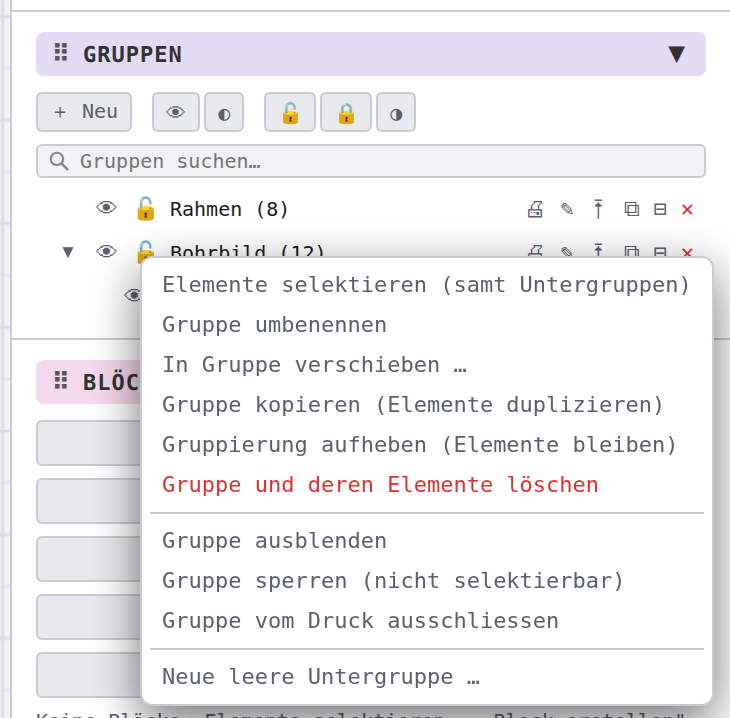This screenshot has width=730, height=718.
Task: Toggle visibility eye of Bohrbild group
Action: click(x=106, y=251)
